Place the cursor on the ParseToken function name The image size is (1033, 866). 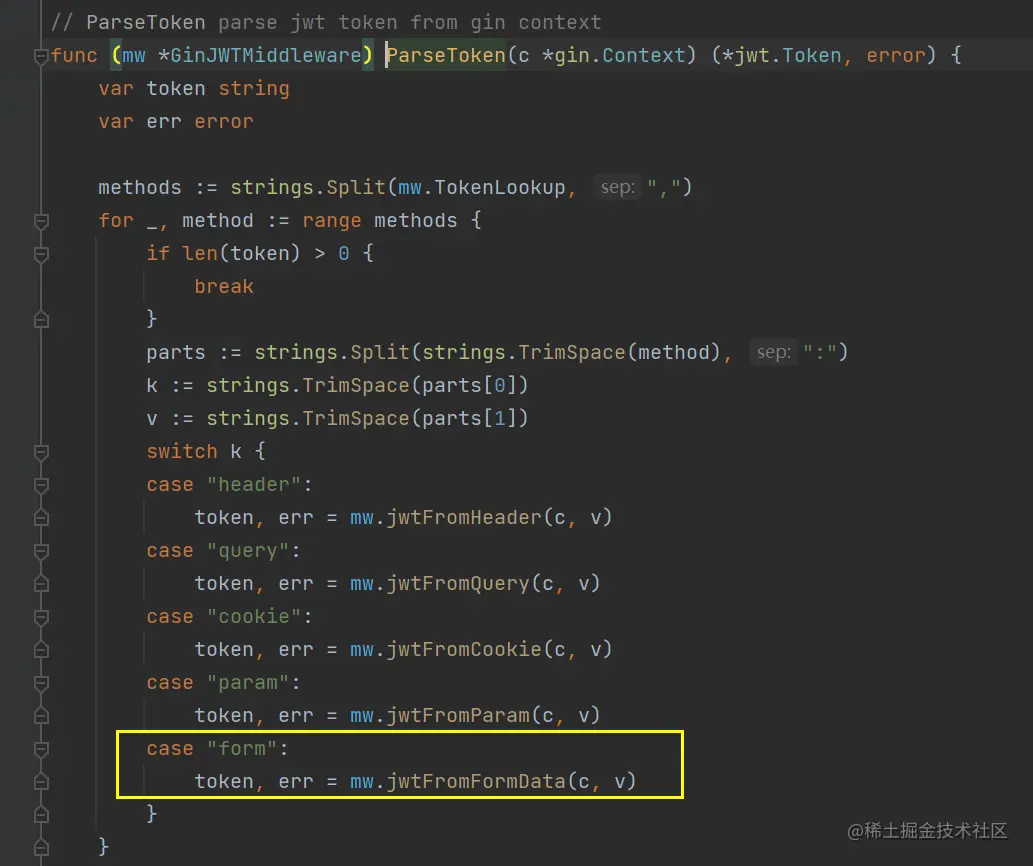(x=446, y=55)
